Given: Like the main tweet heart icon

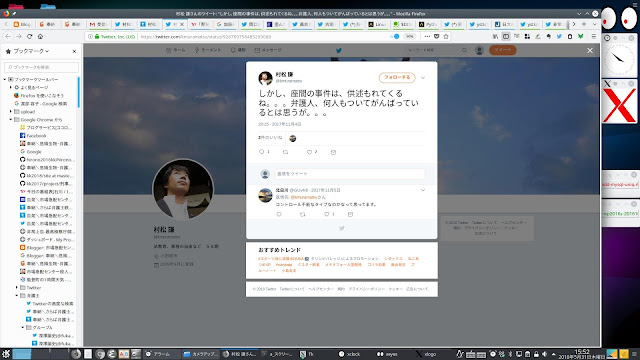Looking at the screenshot, I should point(309,152).
